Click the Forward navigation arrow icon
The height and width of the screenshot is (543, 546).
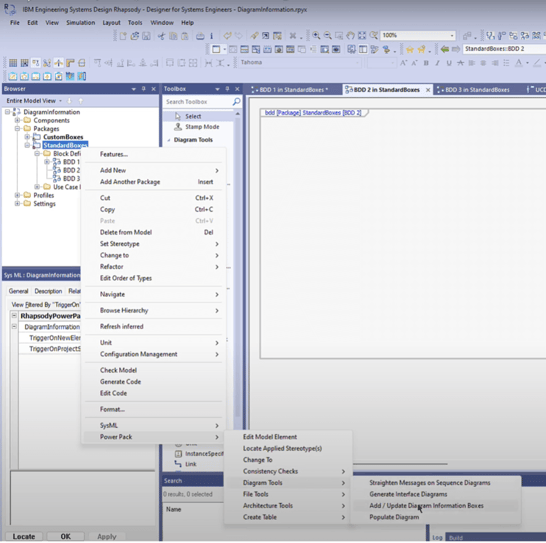[456, 49]
